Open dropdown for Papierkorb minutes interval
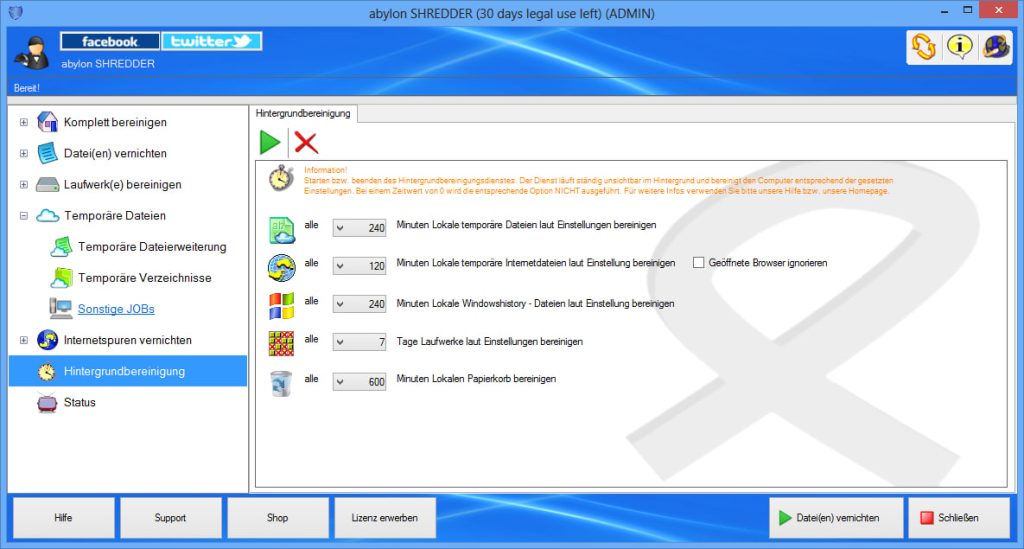This screenshot has width=1024, height=549. pyautogui.click(x=340, y=381)
